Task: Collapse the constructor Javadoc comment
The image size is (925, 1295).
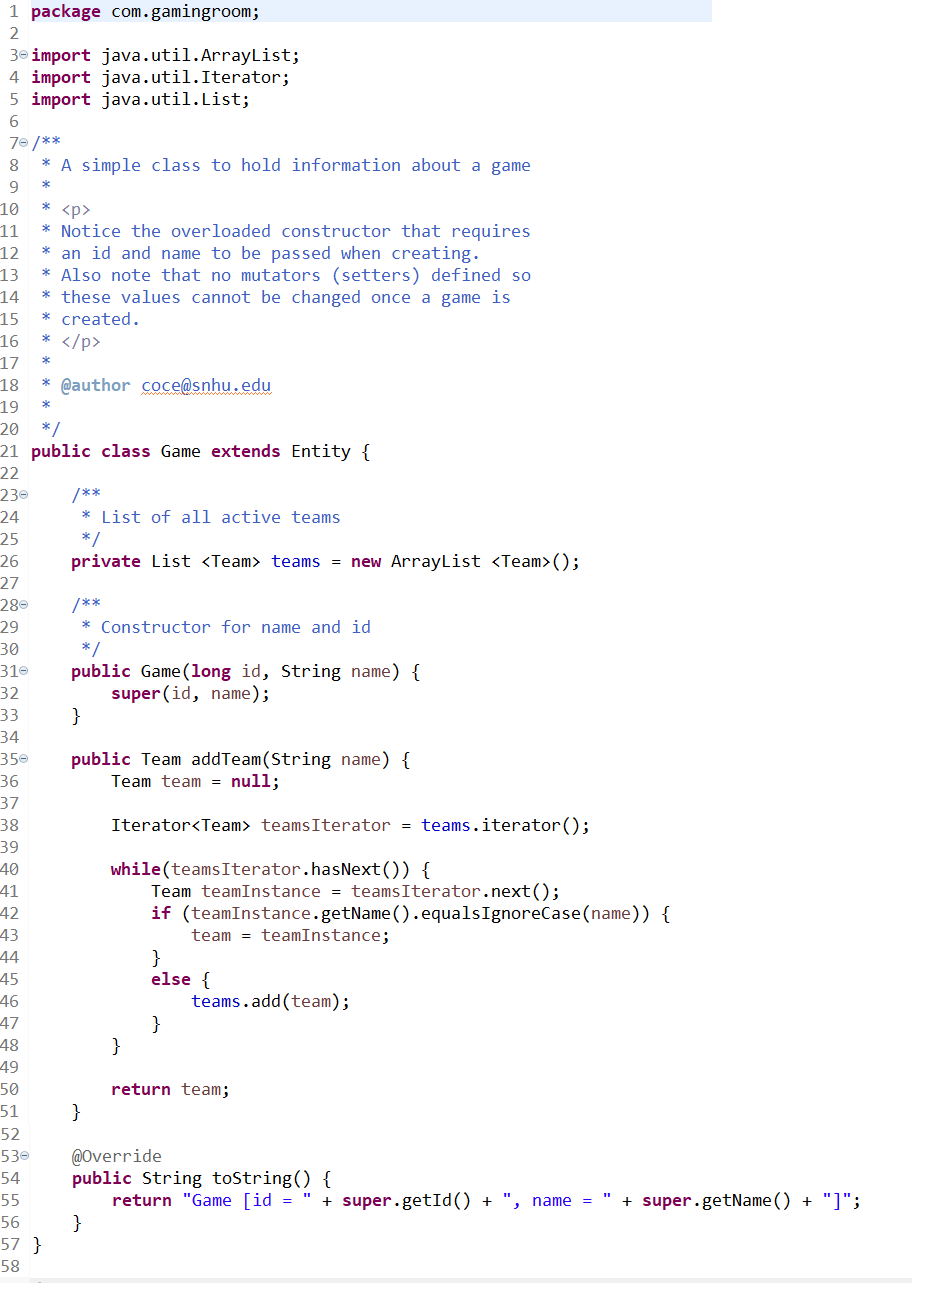Action: pos(21,604)
